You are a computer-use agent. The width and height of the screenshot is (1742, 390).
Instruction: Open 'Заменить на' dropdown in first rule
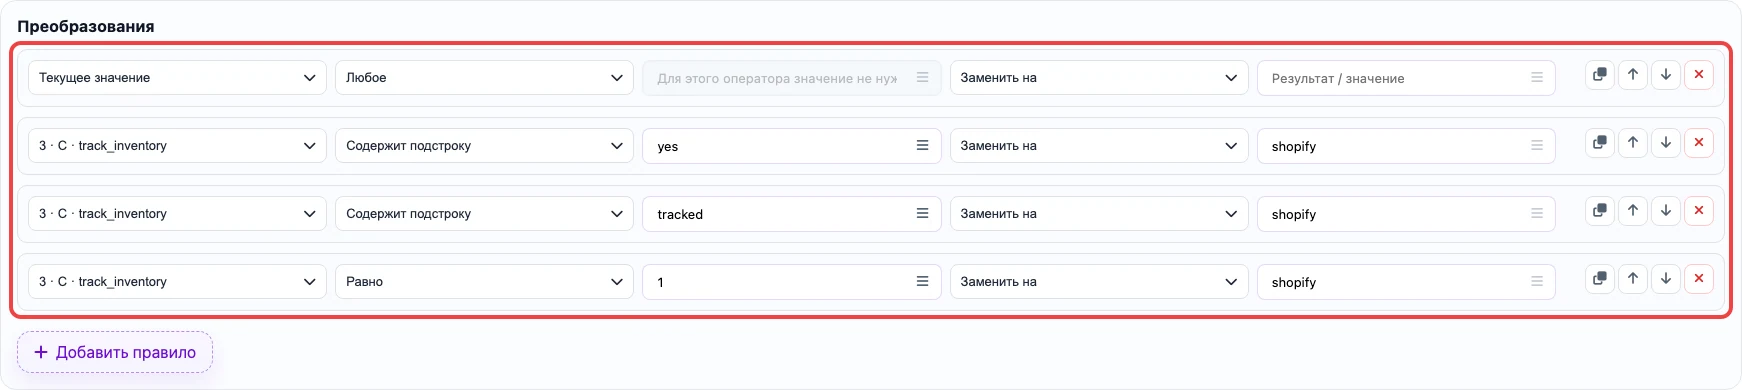point(1099,78)
